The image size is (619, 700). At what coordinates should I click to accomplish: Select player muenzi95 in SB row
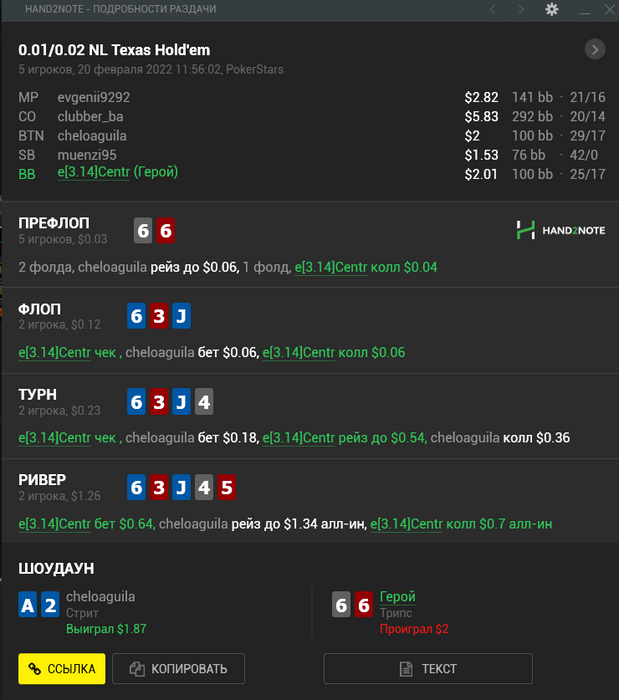(x=87, y=155)
